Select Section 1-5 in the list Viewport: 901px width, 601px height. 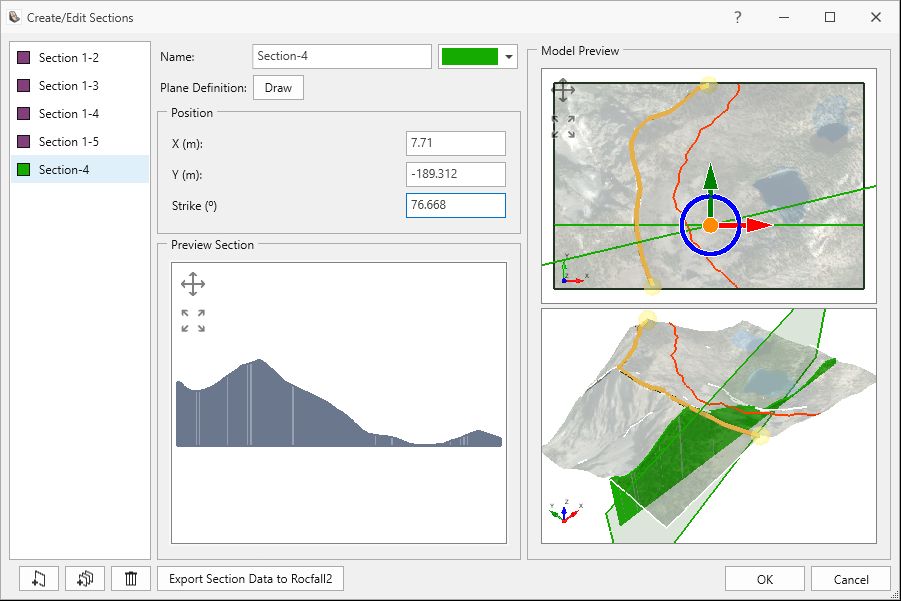80,141
